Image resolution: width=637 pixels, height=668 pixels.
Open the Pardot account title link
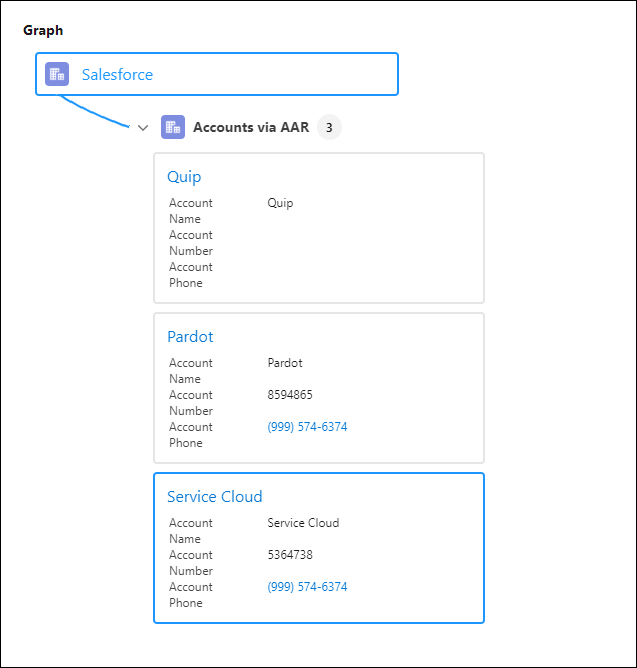(x=190, y=337)
